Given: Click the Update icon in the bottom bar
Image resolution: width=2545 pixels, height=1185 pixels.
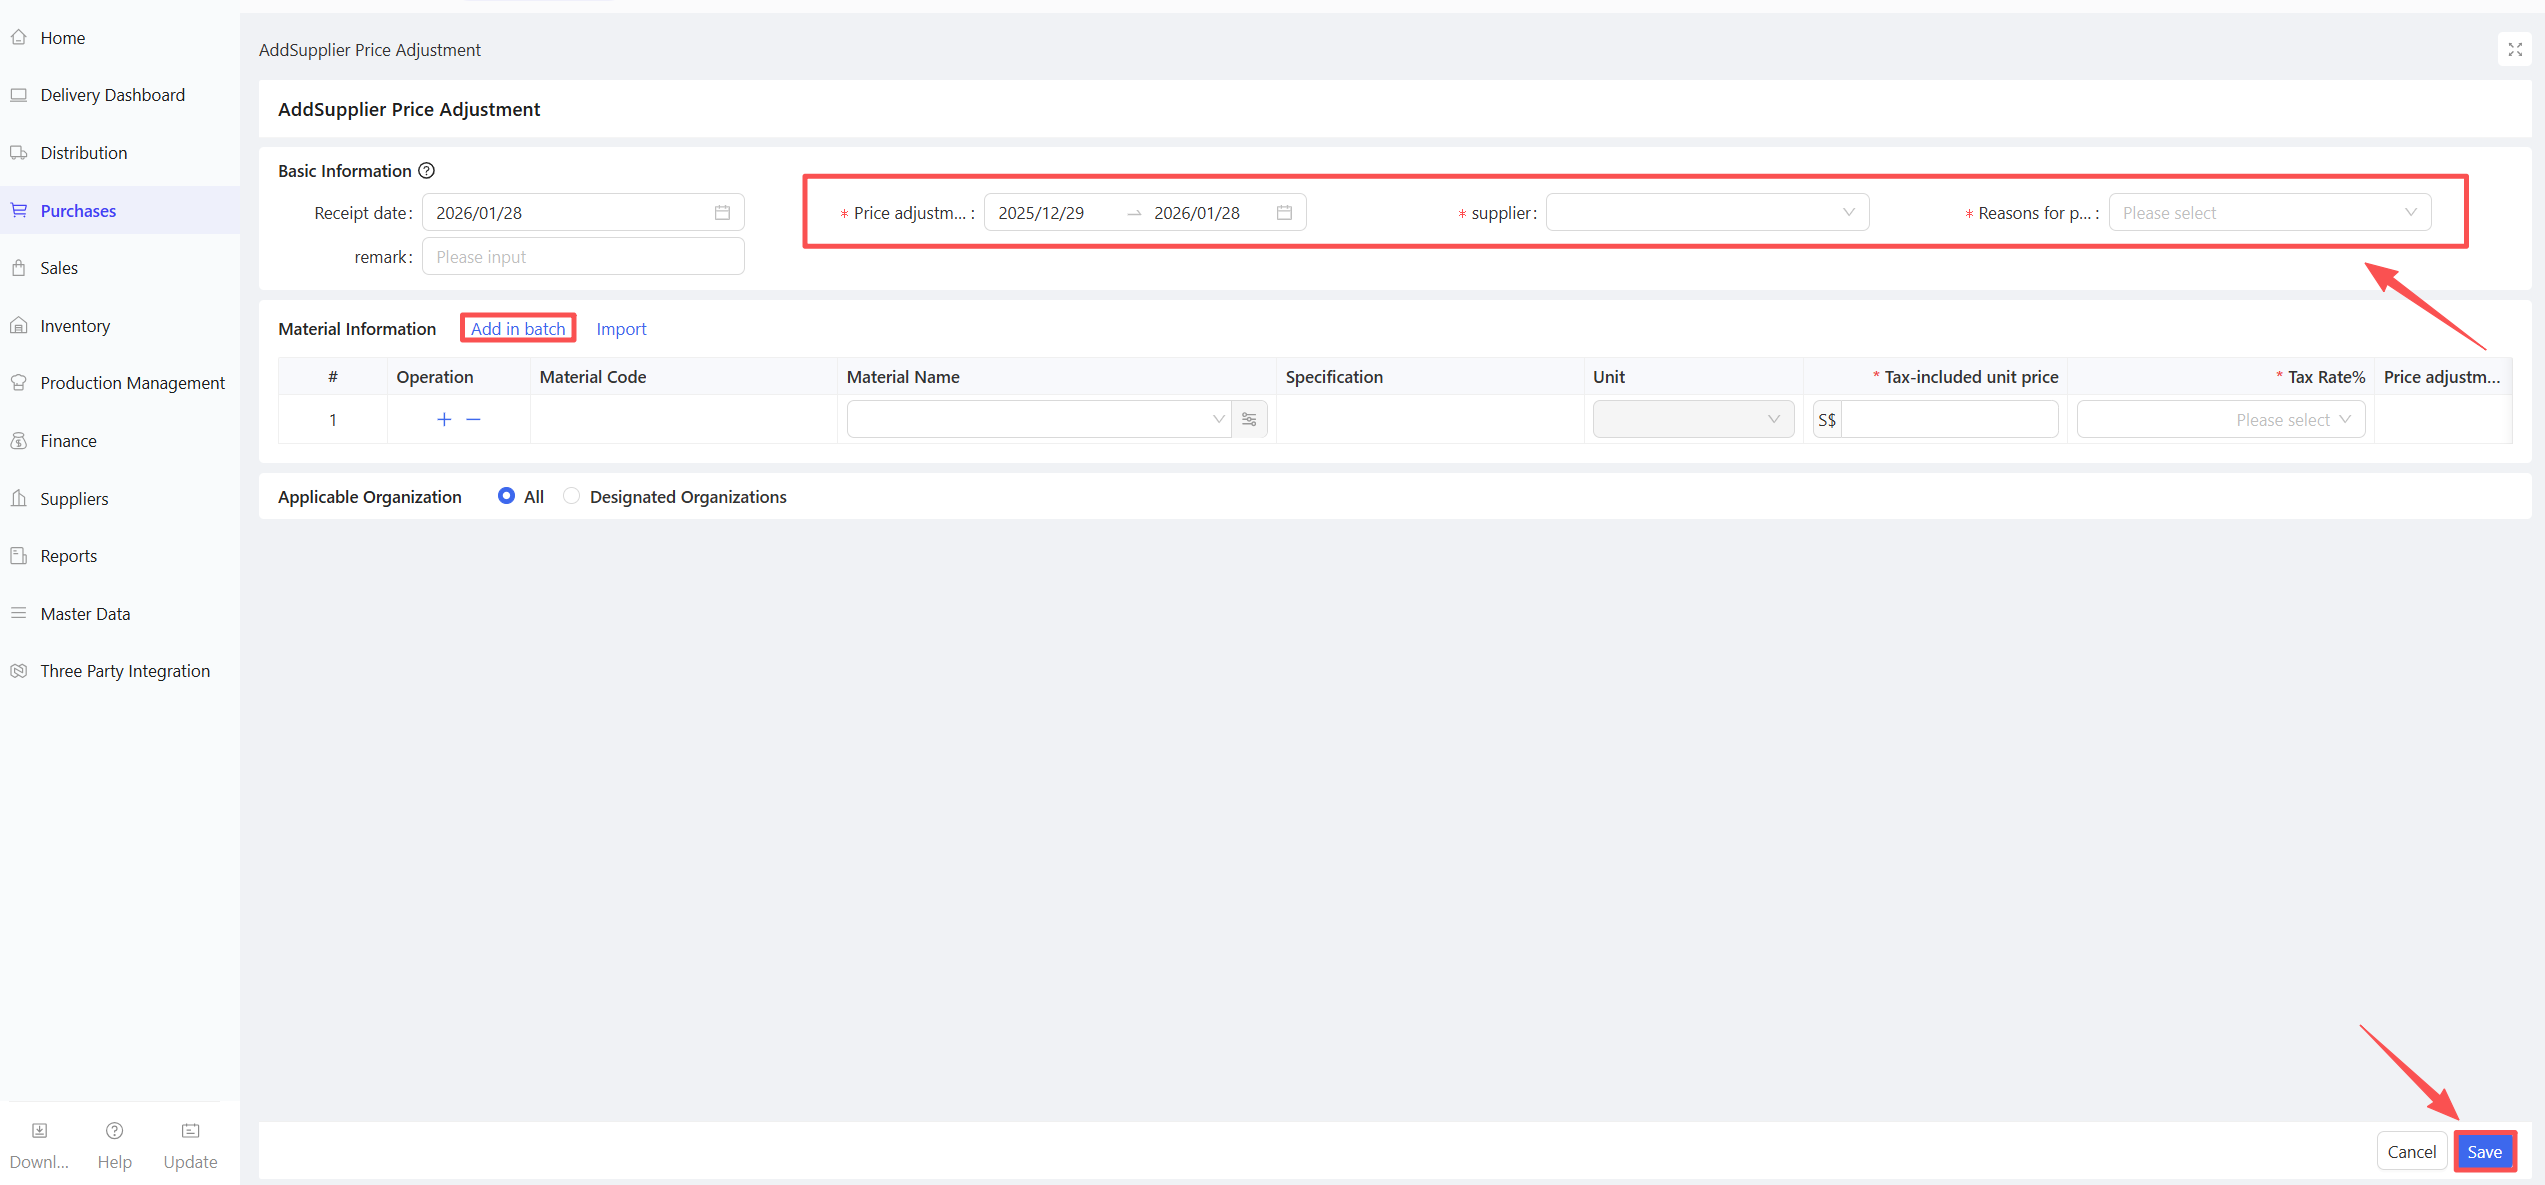Looking at the screenshot, I should (x=190, y=1131).
